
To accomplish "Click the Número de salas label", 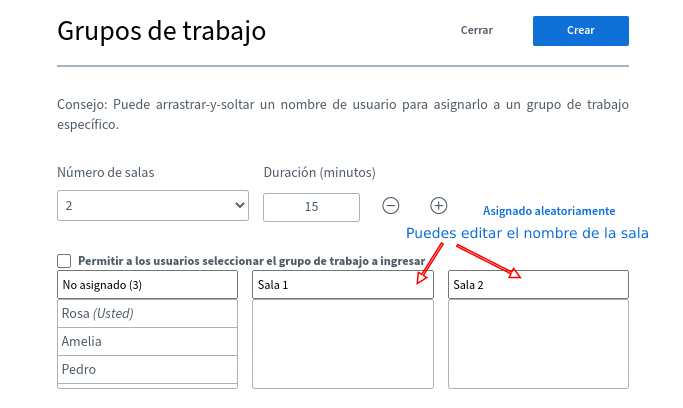I will tap(105, 172).
